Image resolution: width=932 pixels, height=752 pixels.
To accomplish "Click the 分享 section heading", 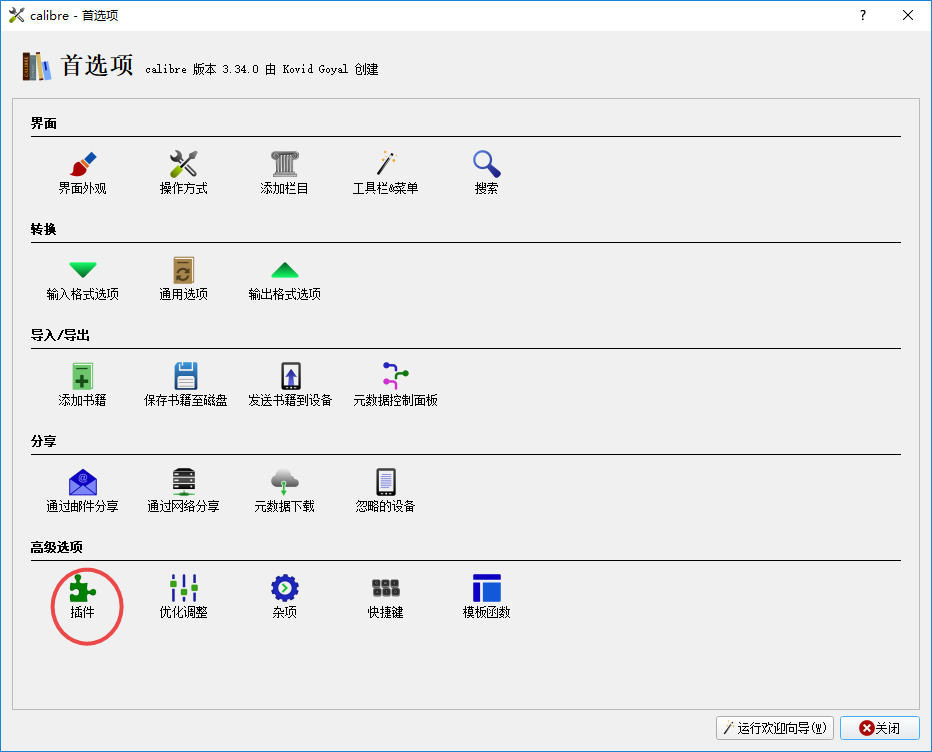I will tap(44, 441).
